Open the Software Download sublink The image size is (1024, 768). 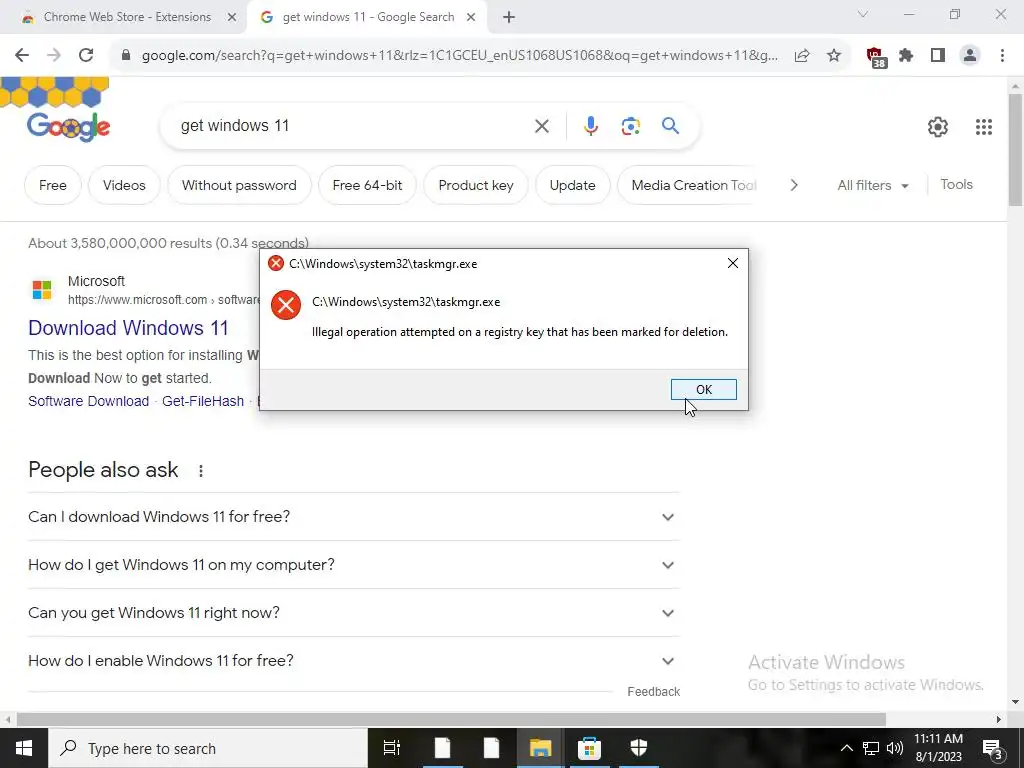pyautogui.click(x=88, y=402)
